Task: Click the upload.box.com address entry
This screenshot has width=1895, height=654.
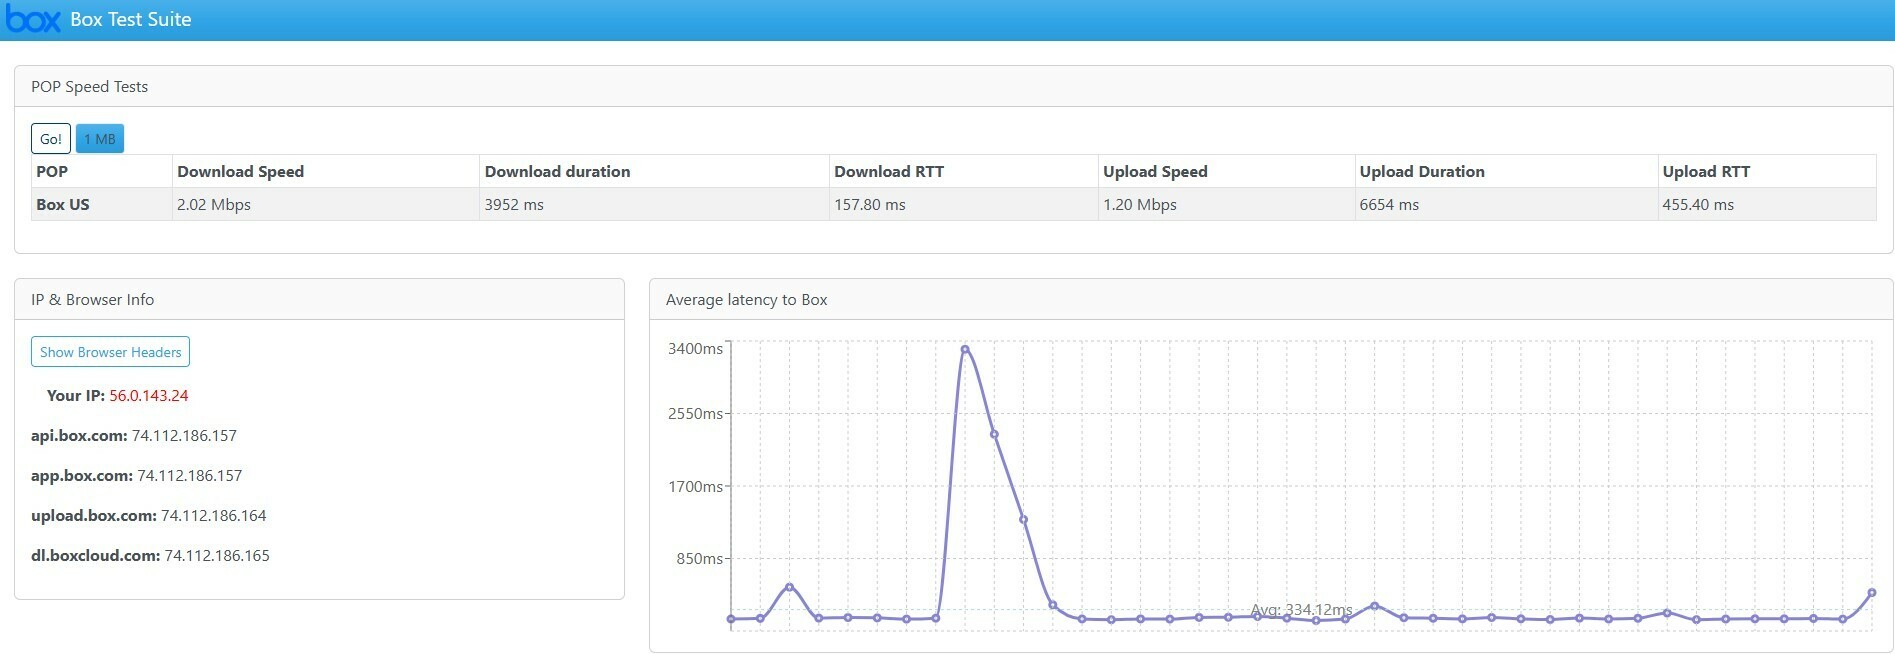Action: click(149, 515)
